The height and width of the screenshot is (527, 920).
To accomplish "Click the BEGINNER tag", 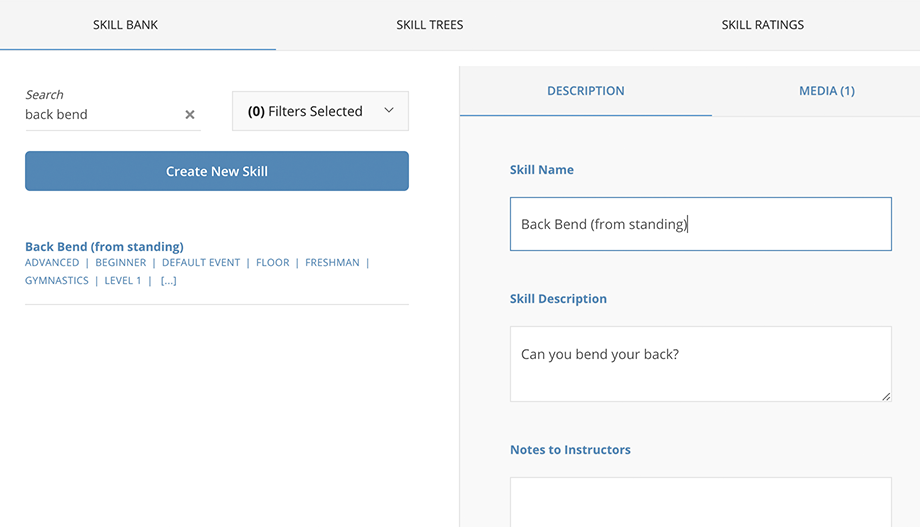I will click(120, 262).
